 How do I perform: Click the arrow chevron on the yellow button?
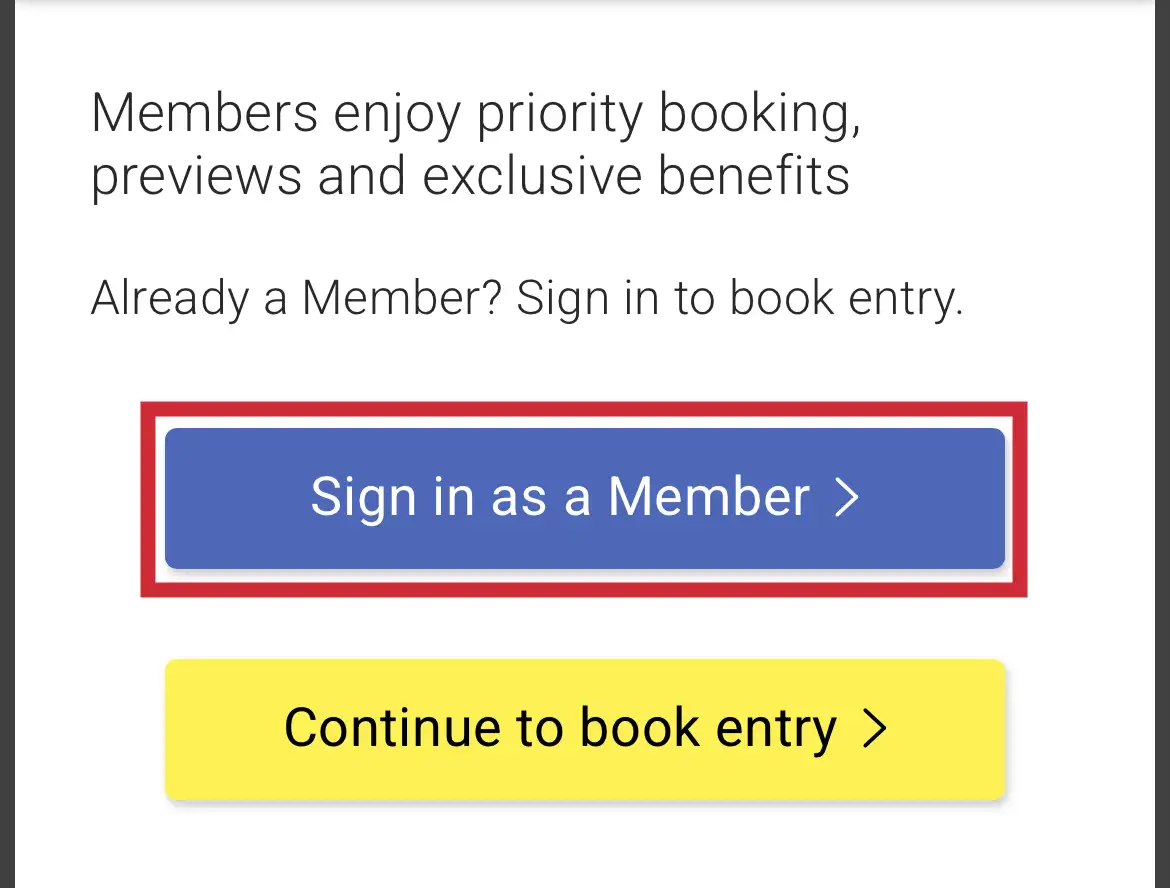pyautogui.click(x=874, y=729)
